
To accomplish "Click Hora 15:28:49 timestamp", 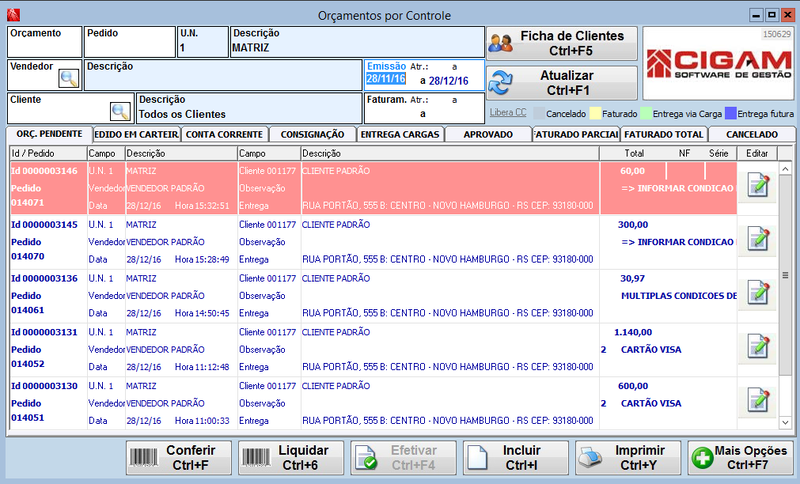I will tap(202, 260).
